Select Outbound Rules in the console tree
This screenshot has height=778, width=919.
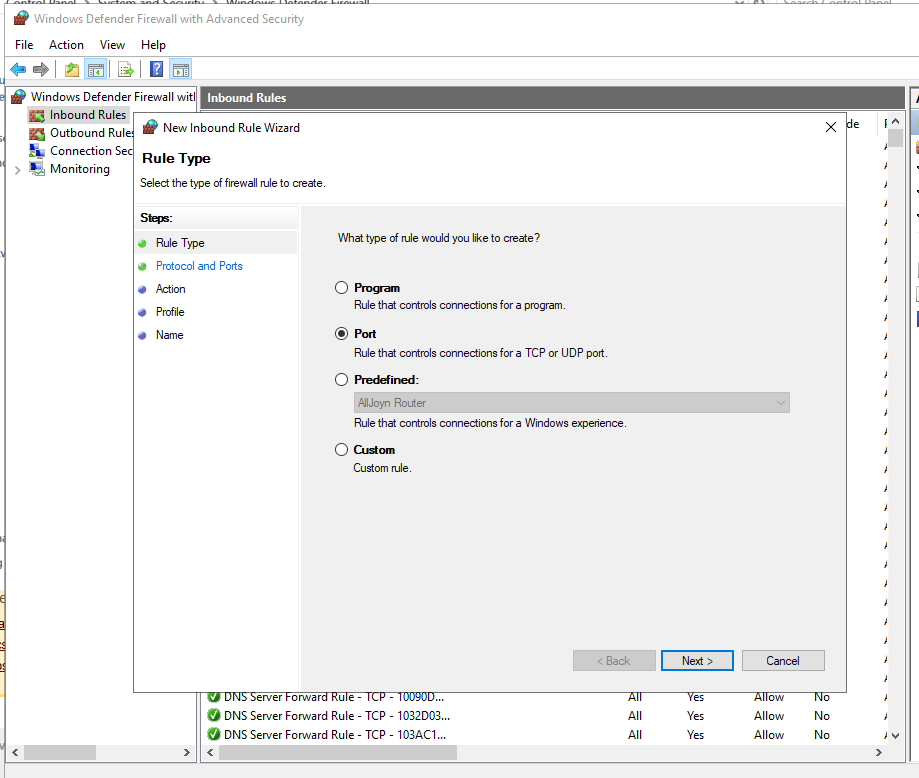pos(92,133)
